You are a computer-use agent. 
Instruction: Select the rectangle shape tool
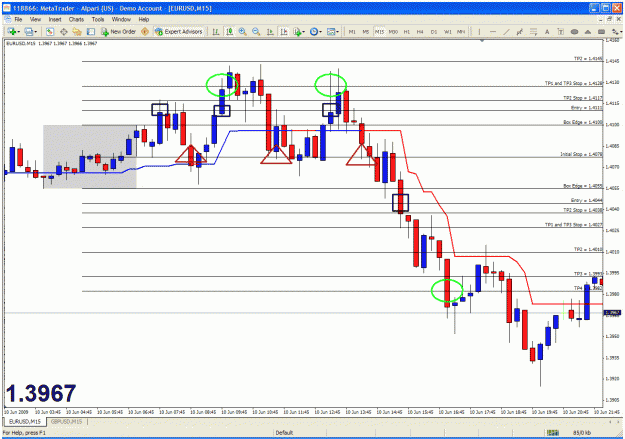601,31
